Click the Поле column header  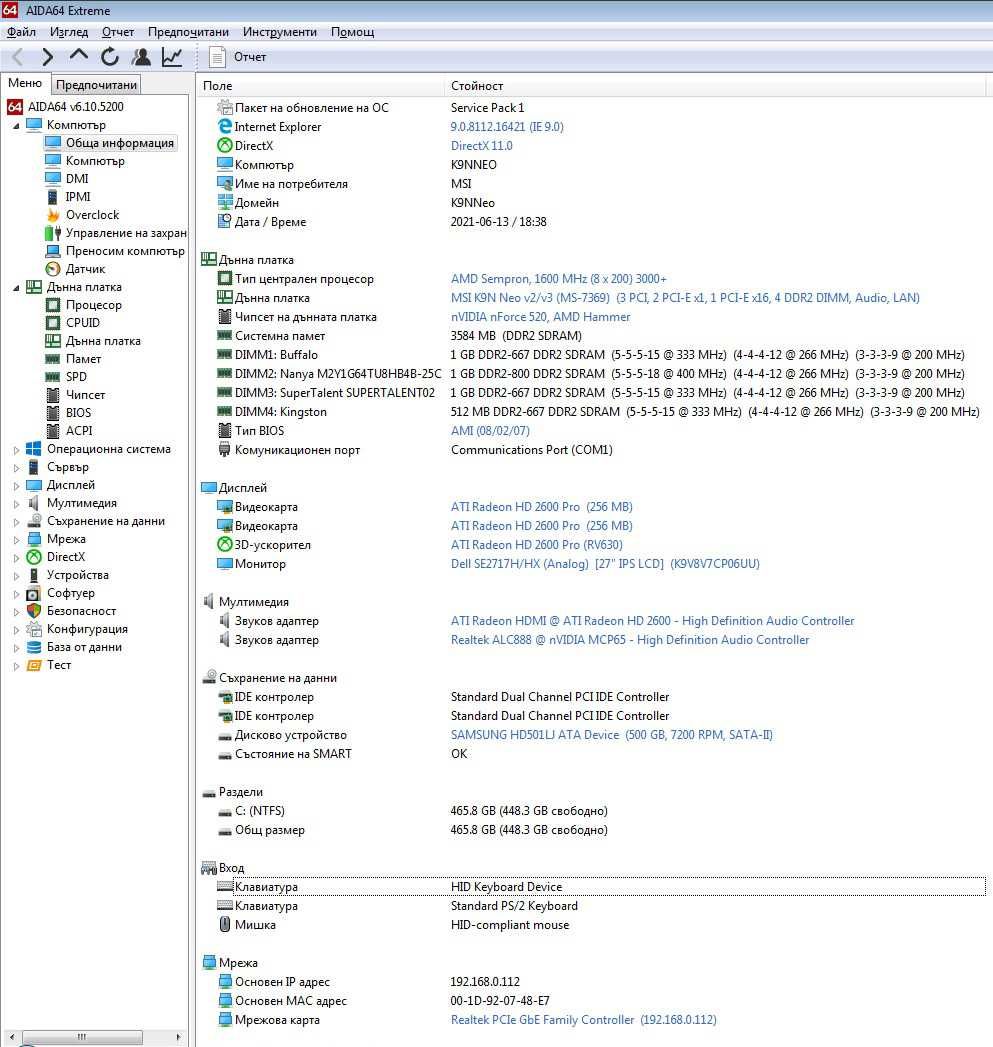click(321, 85)
